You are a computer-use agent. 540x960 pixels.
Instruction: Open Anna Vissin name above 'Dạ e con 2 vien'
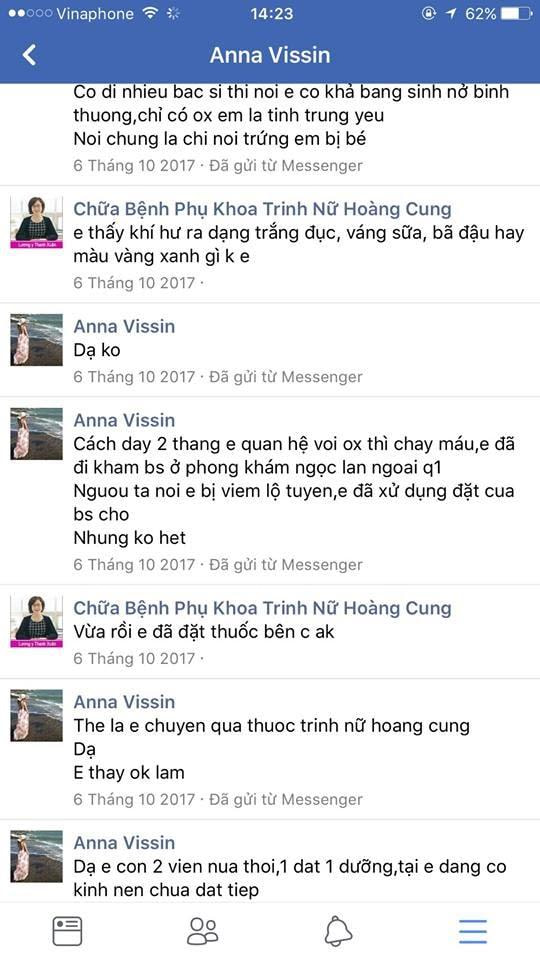[124, 842]
